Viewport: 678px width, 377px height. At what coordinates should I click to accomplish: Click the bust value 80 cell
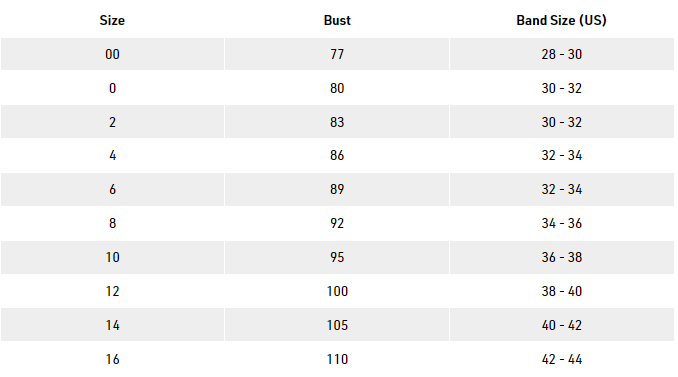tap(337, 88)
